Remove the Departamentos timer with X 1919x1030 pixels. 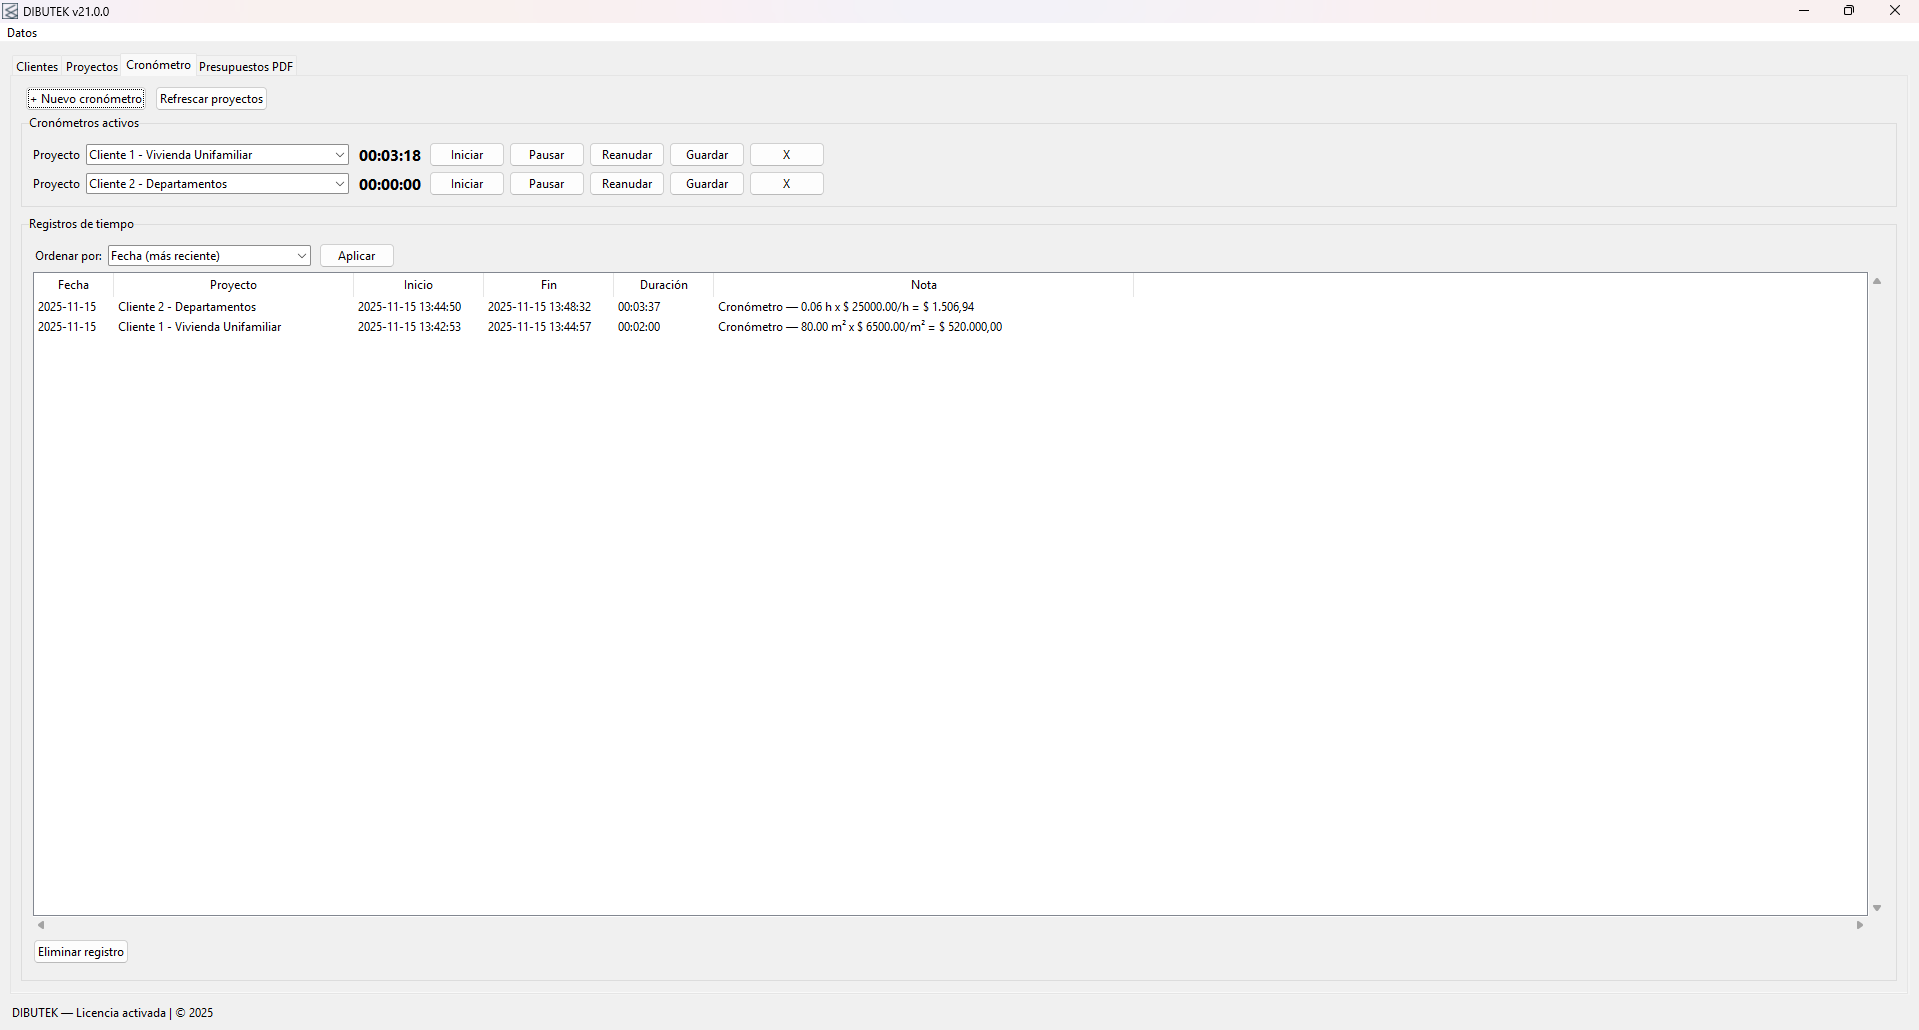coord(786,184)
